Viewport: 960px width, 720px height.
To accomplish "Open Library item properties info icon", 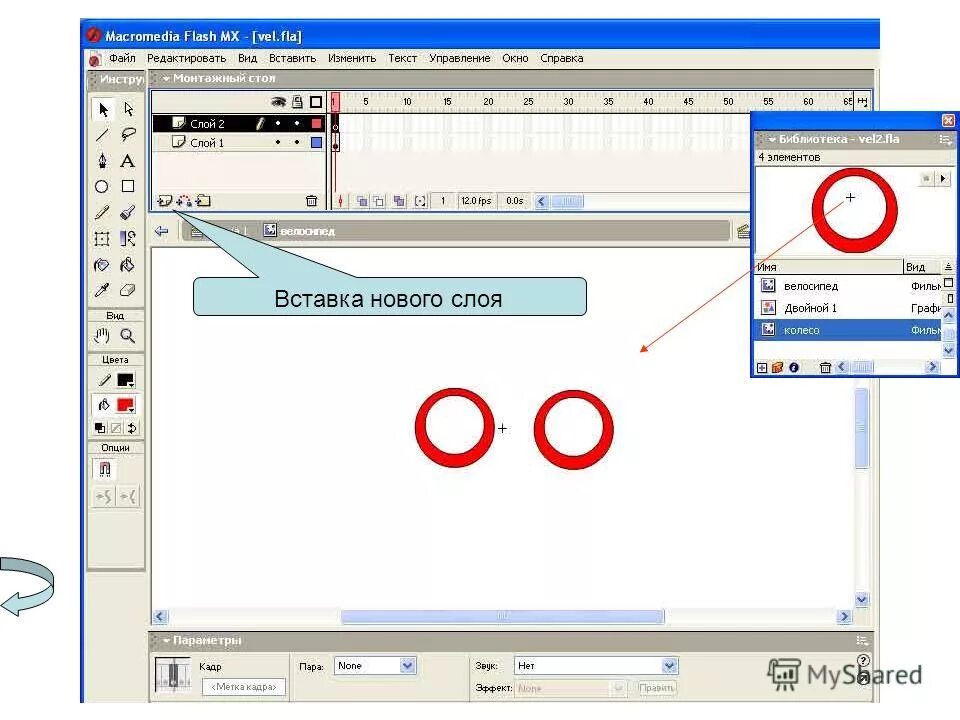I will (794, 367).
